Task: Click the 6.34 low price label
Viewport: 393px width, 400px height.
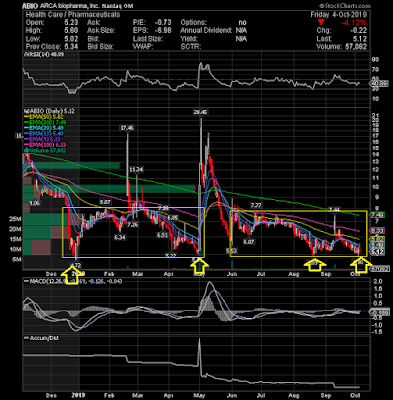Action: (119, 238)
